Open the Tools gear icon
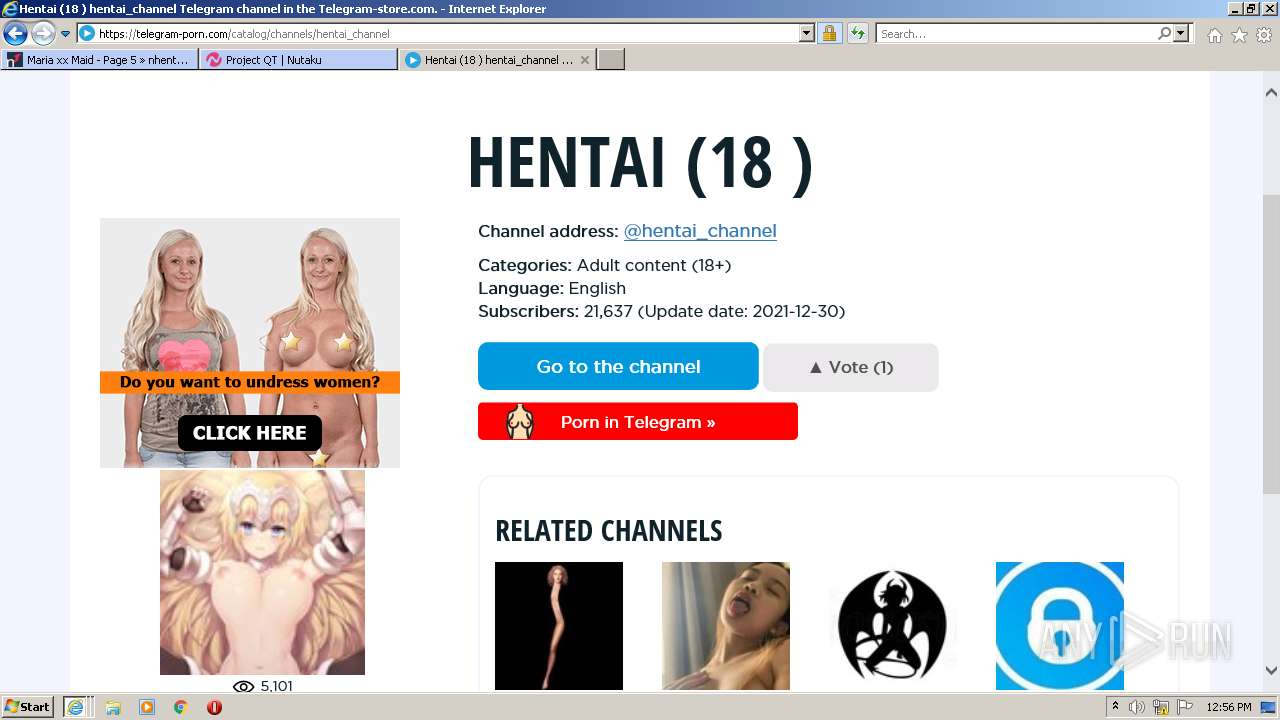 pos(1264,35)
